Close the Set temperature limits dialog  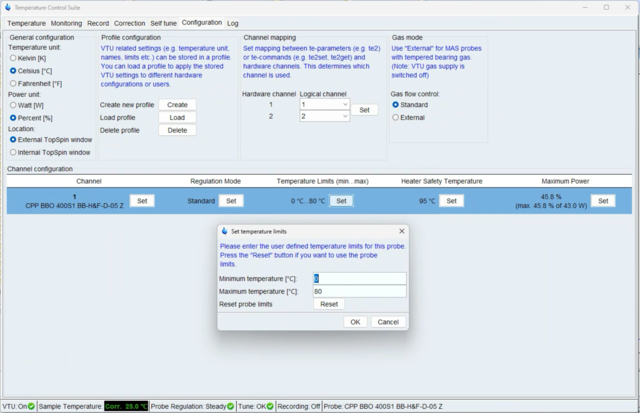pos(402,231)
